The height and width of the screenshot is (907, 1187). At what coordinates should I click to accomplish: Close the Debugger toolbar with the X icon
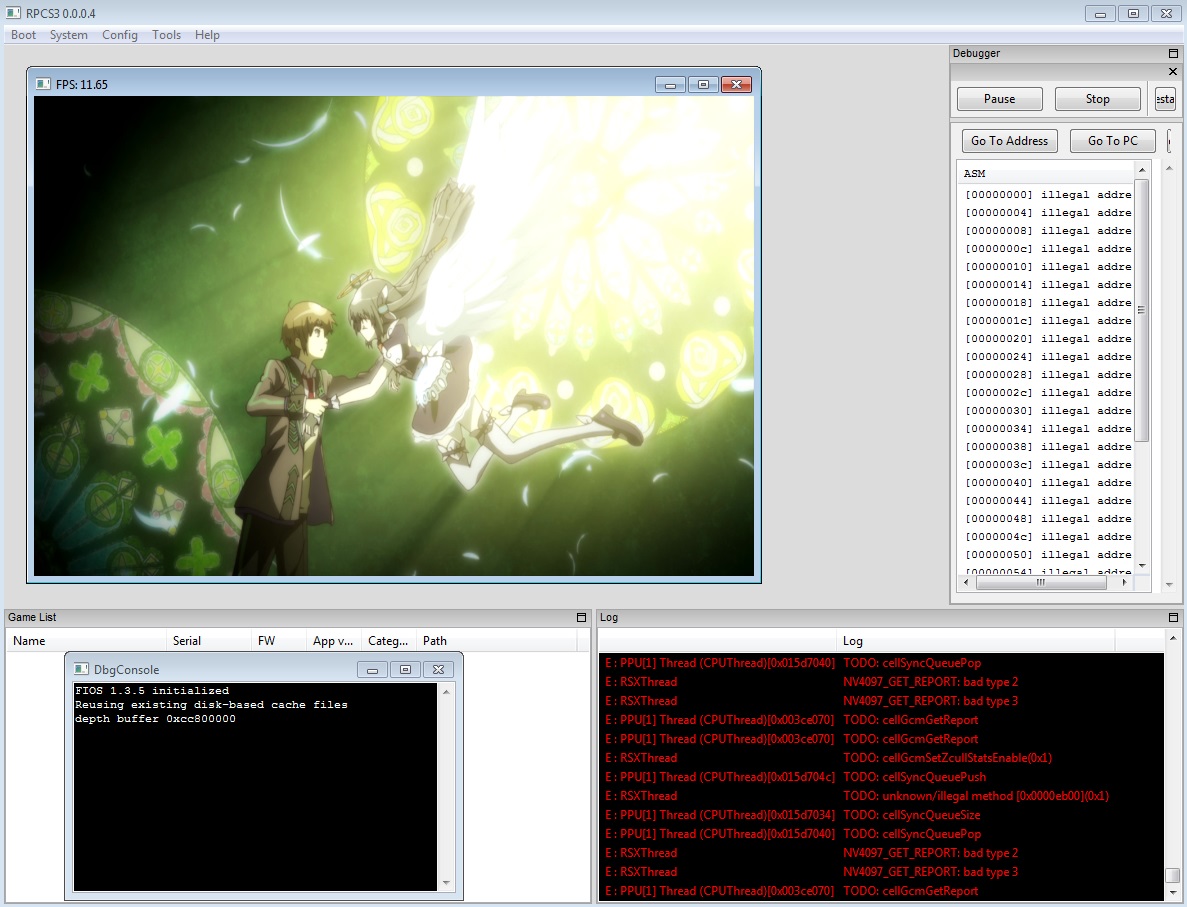pos(1173,72)
